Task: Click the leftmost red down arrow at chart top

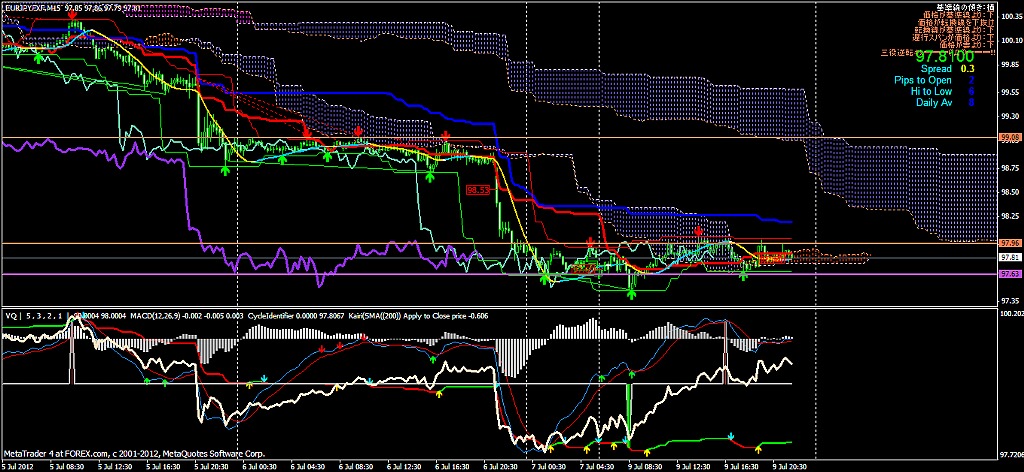Action: [x=72, y=16]
